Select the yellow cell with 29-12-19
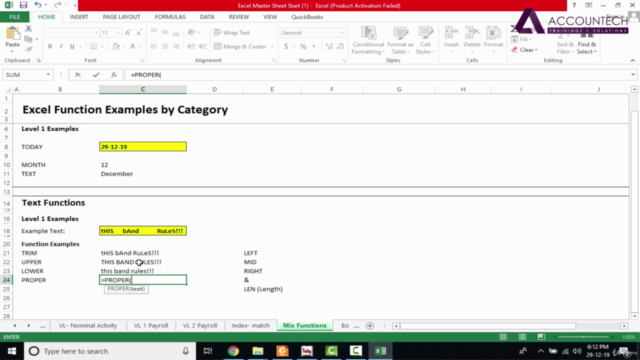Viewport: 640px width, 360px height. pos(143,147)
